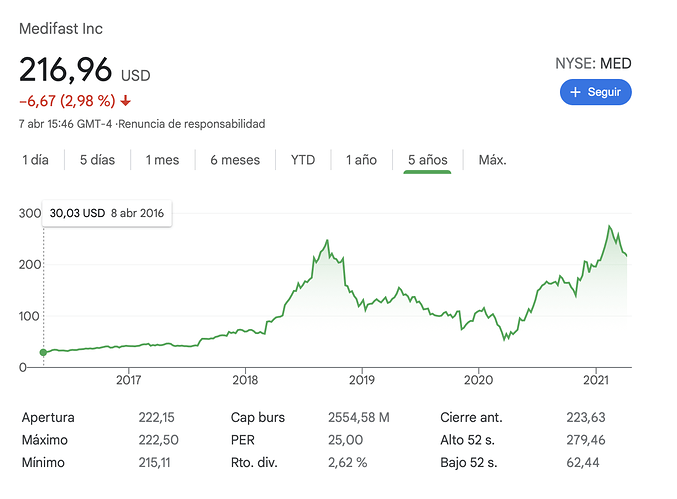
Task: Click the PER label
Action: pos(243,440)
